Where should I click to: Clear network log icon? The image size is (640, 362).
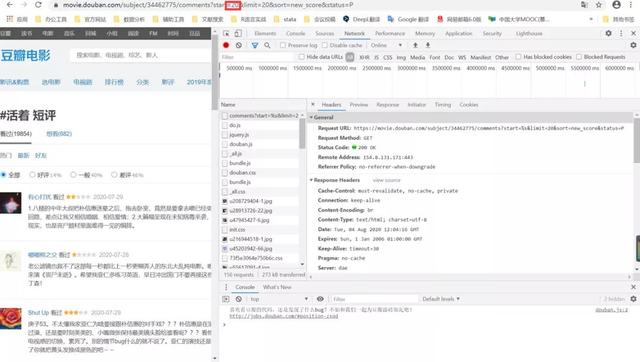pos(239,45)
